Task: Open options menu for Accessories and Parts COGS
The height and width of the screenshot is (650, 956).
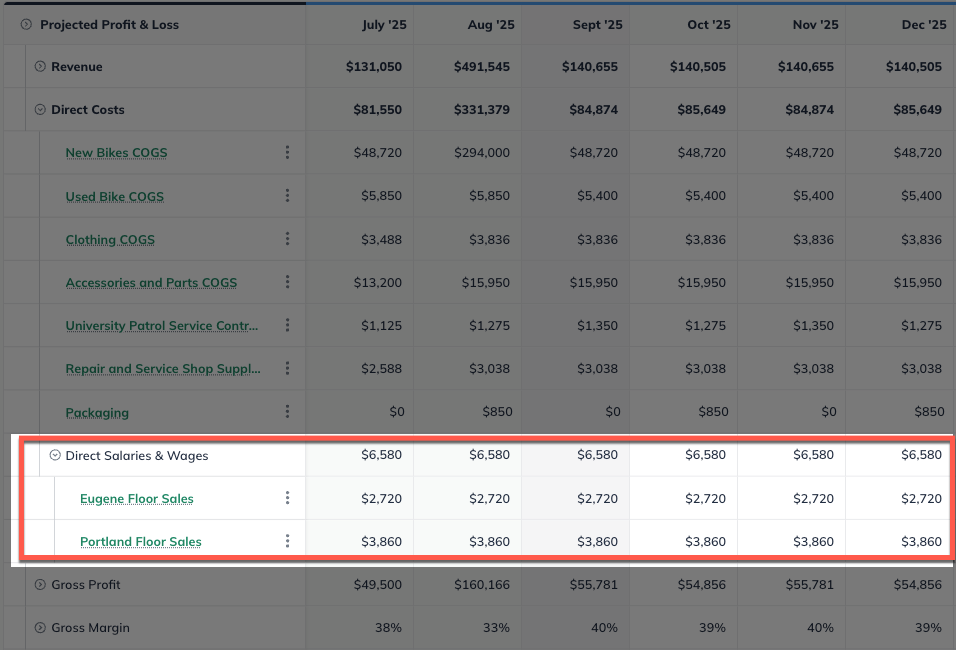Action: click(x=287, y=282)
